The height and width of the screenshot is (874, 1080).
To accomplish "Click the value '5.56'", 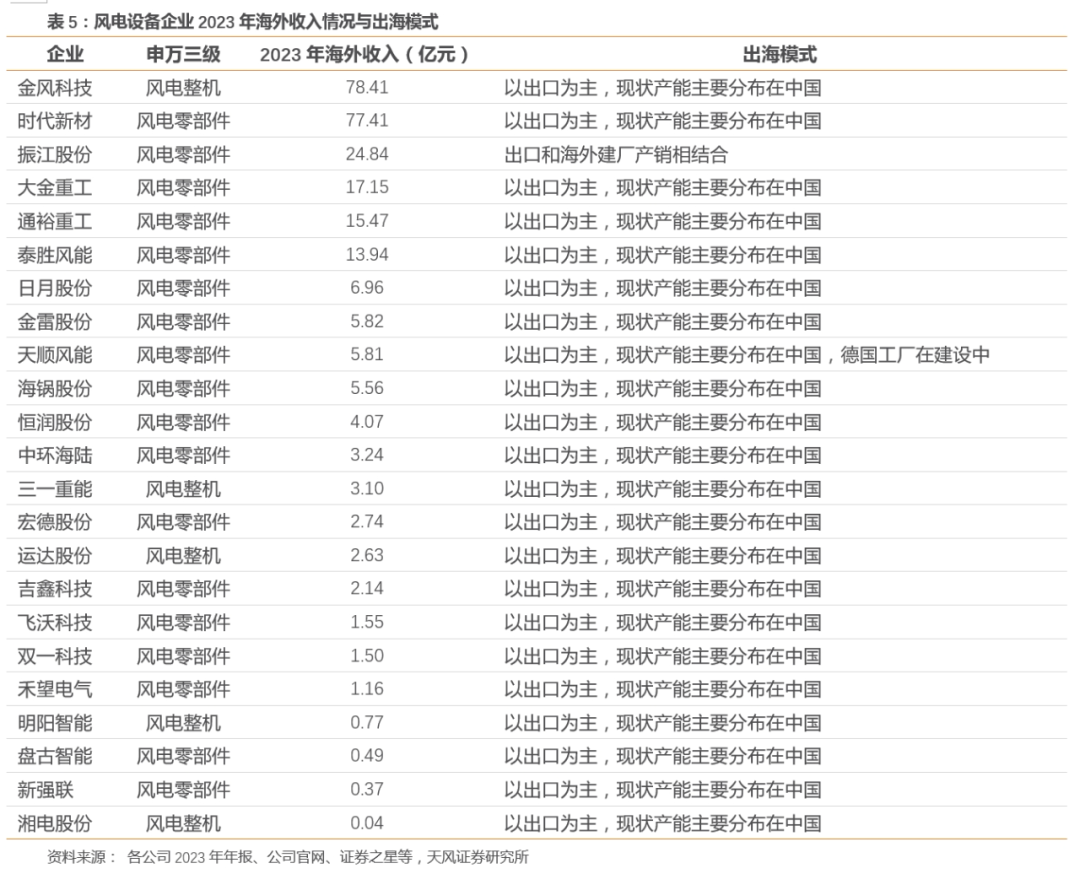I will (x=367, y=388).
